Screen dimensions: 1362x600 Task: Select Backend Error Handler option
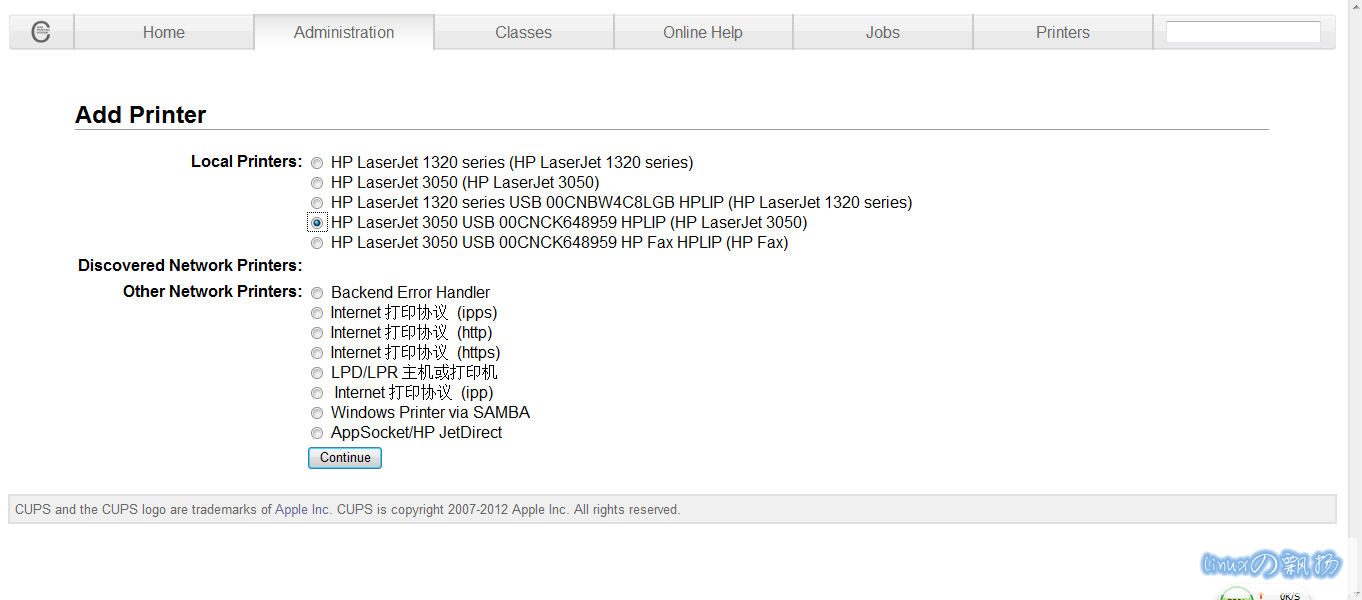click(x=317, y=293)
